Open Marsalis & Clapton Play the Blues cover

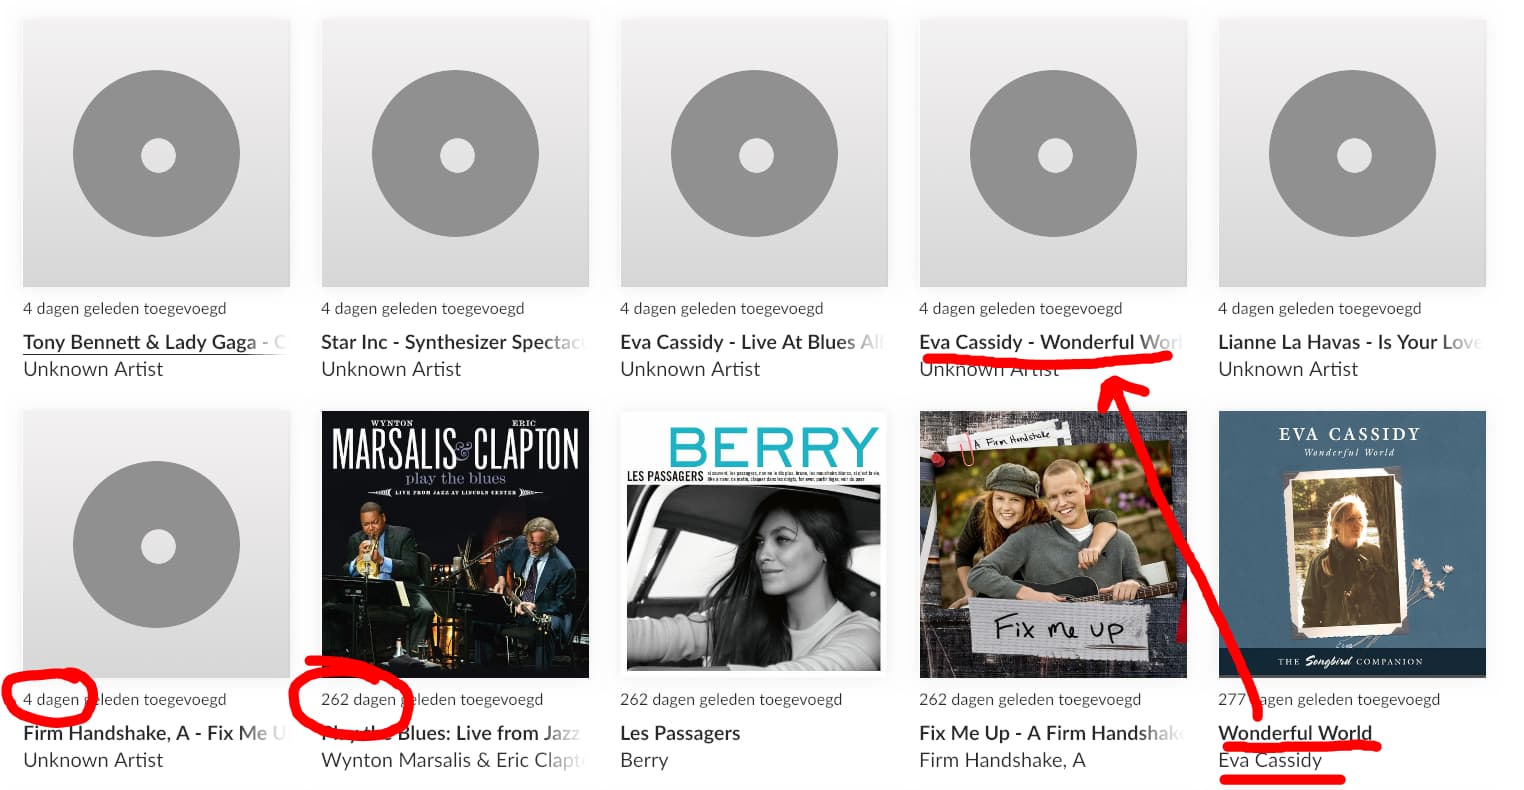pyautogui.click(x=455, y=544)
